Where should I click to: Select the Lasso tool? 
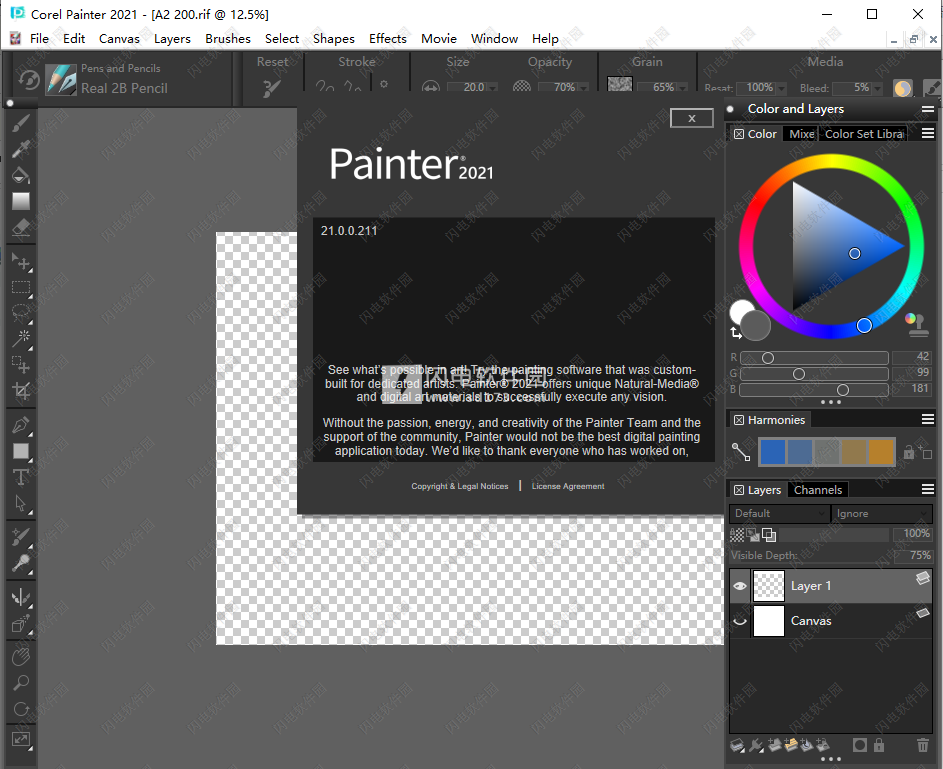pos(20,313)
